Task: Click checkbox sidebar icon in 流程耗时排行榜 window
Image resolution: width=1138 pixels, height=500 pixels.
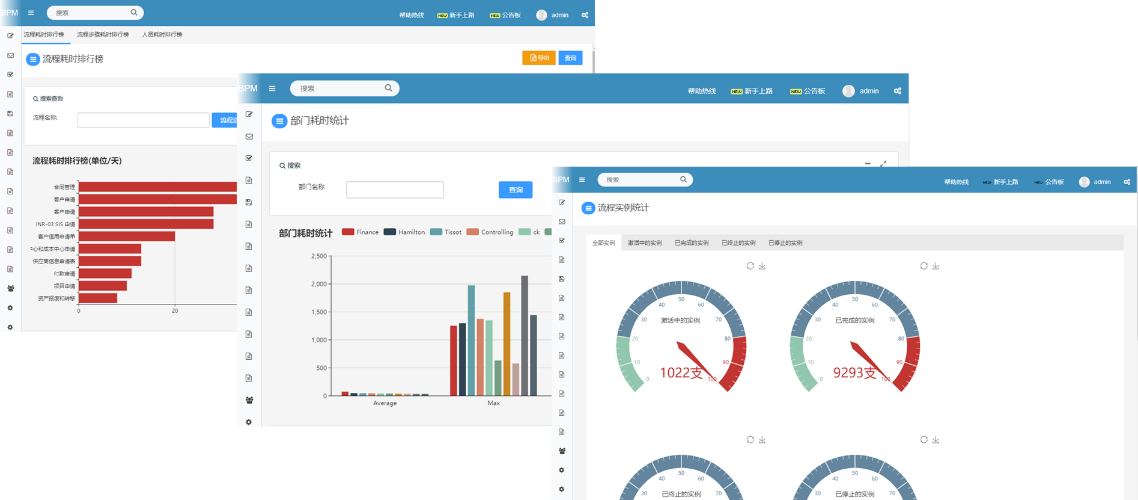Action: [x=10, y=74]
